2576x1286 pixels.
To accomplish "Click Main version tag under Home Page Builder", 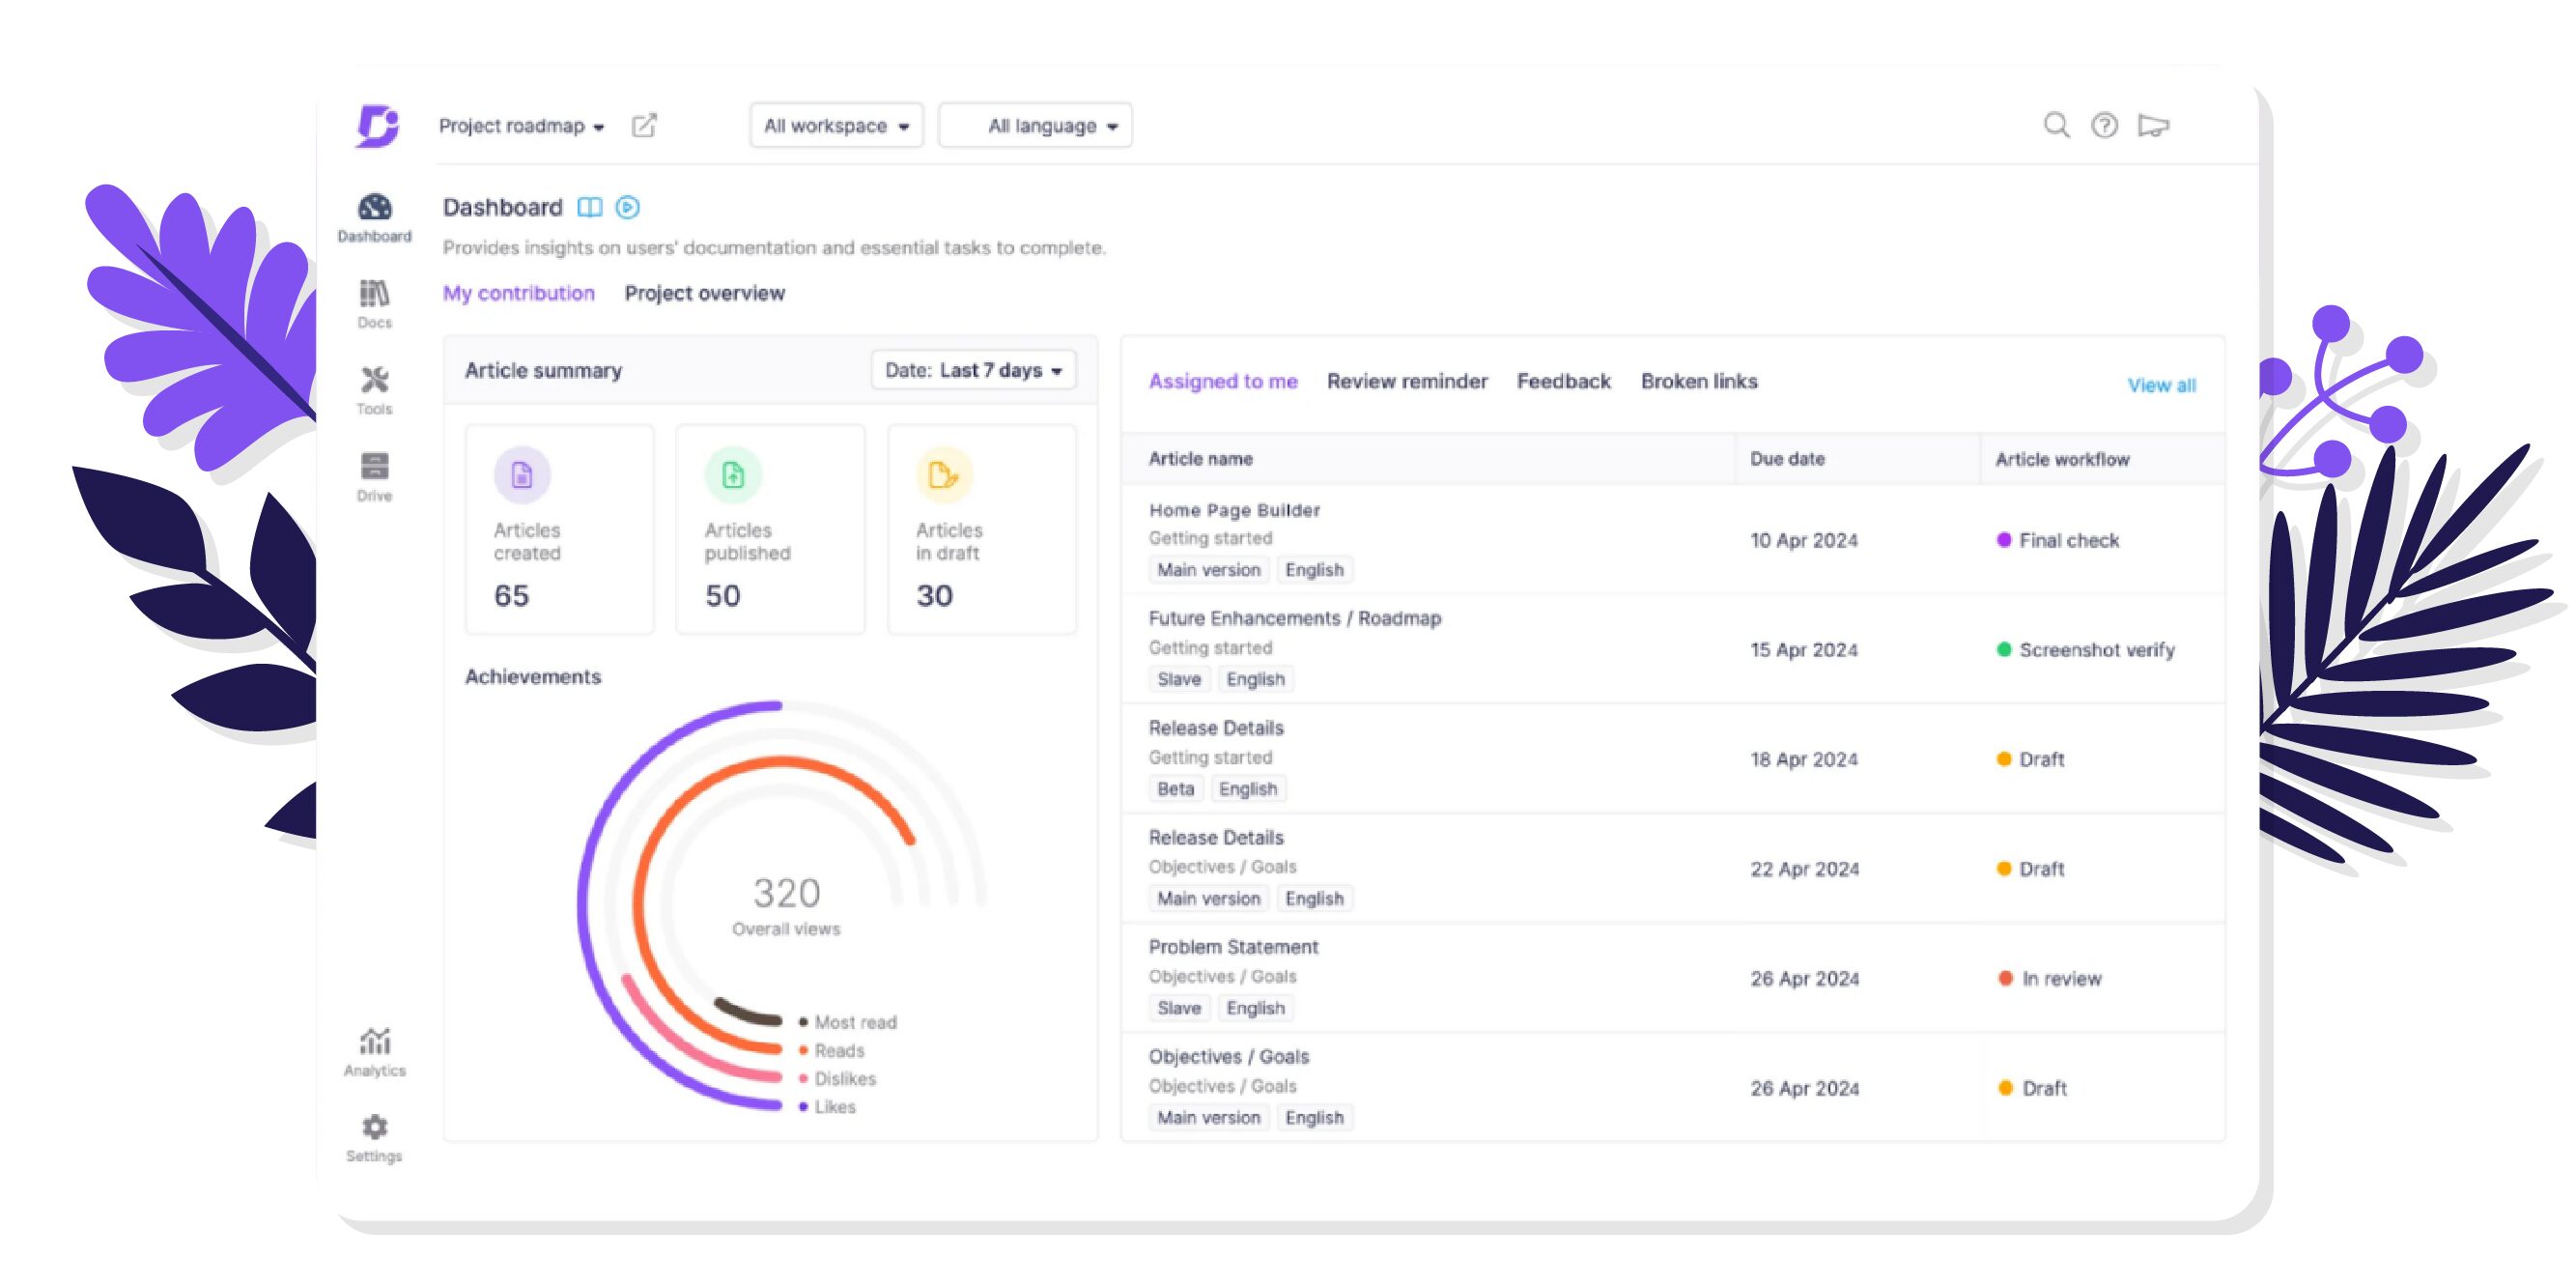I will (x=1208, y=570).
